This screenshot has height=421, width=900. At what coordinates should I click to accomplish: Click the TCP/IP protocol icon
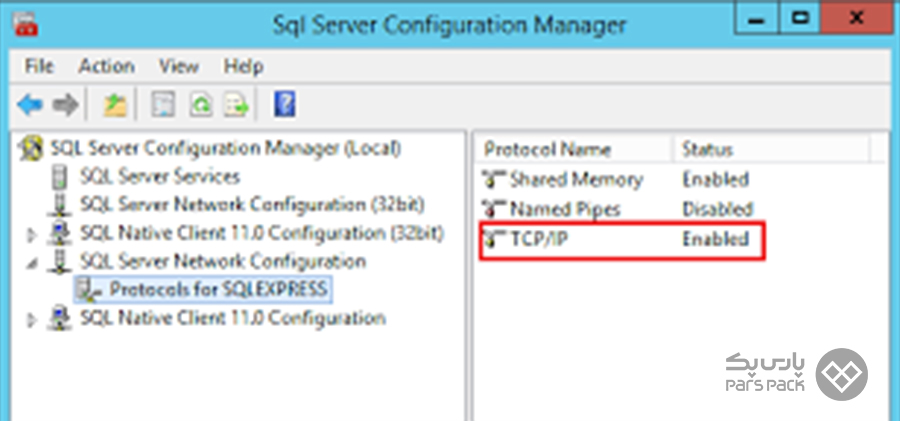click(494, 238)
